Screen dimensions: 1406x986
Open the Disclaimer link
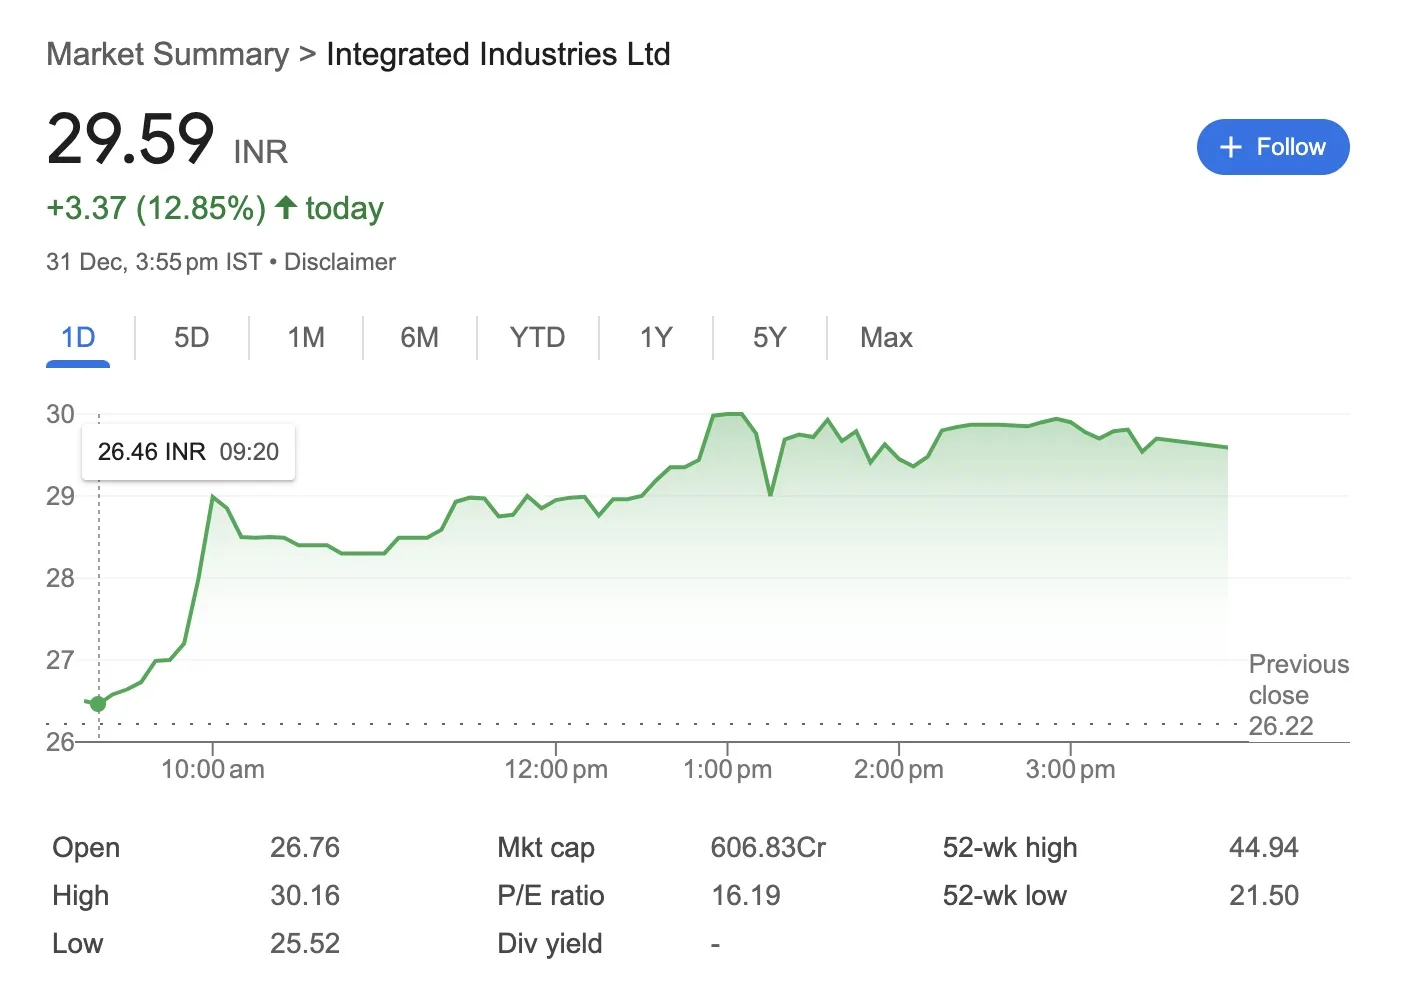[x=340, y=262]
